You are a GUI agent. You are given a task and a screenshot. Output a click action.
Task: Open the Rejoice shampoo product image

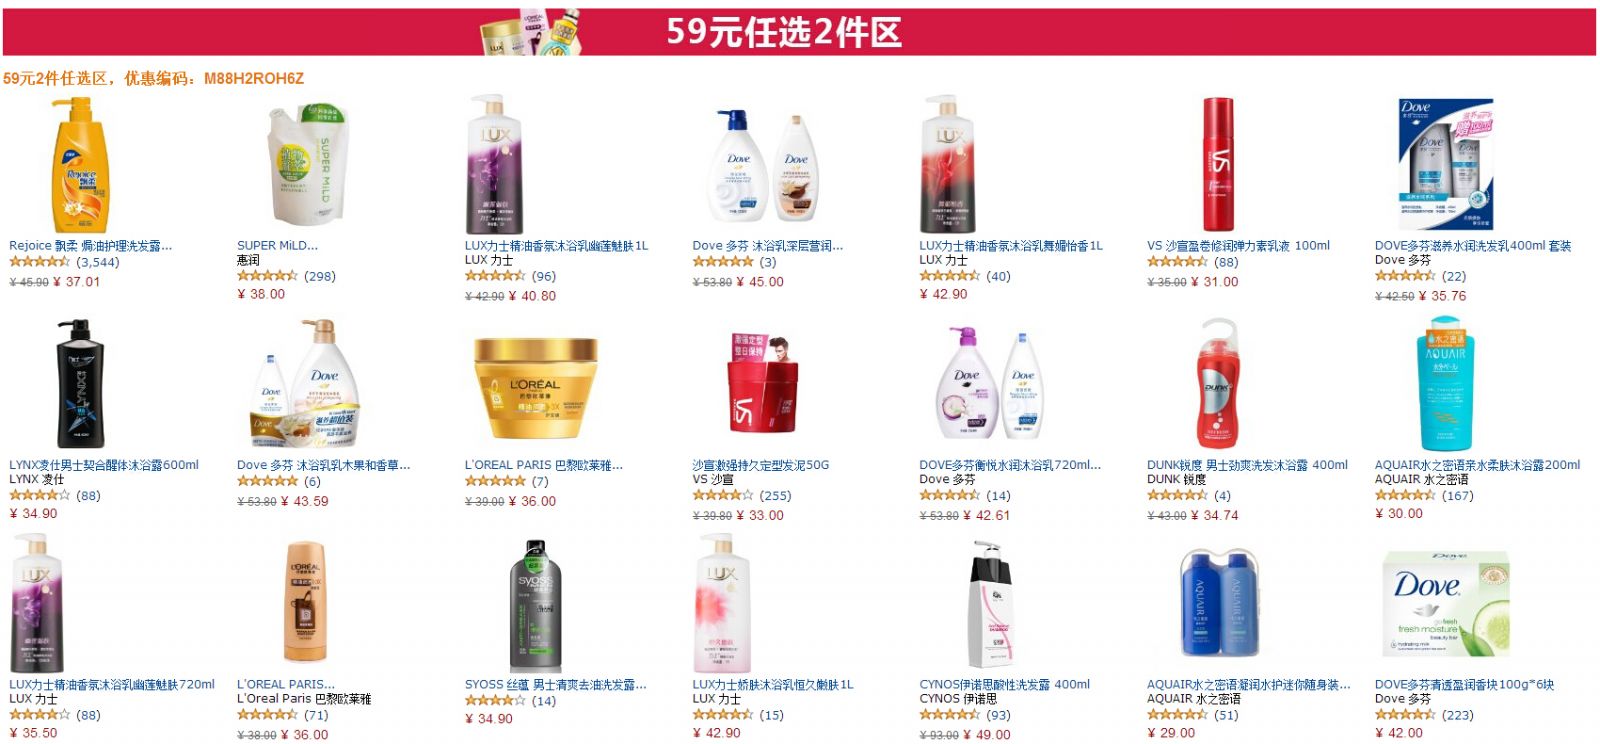[x=78, y=165]
